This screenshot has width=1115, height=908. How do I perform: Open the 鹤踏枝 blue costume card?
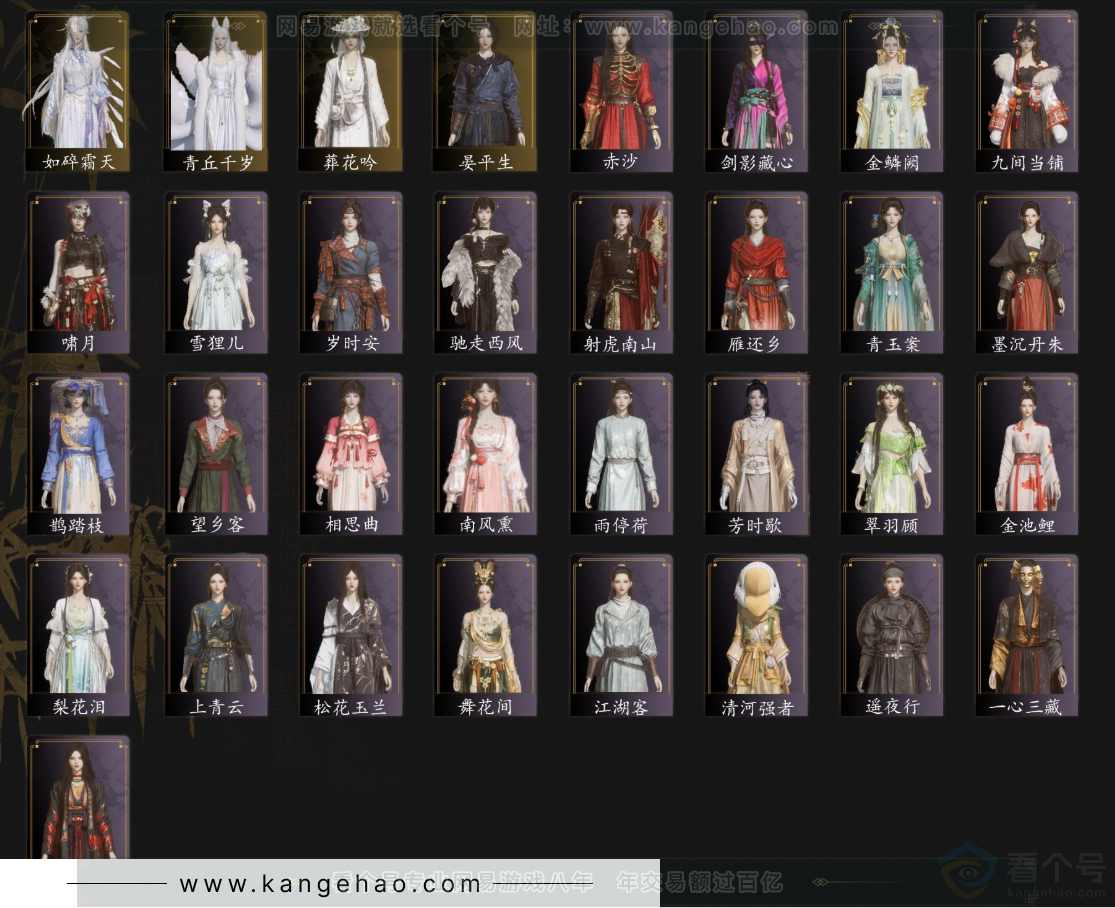[79, 454]
